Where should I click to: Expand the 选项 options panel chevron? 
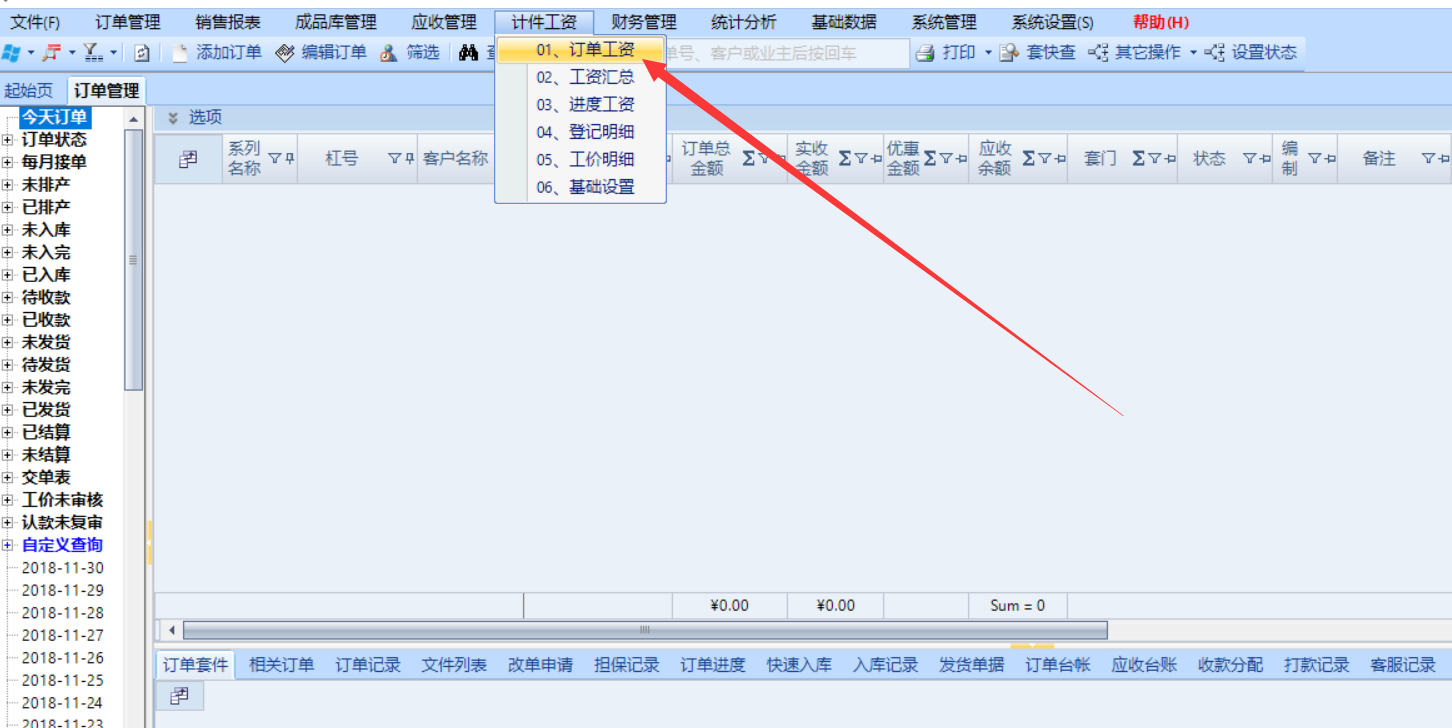pos(172,118)
